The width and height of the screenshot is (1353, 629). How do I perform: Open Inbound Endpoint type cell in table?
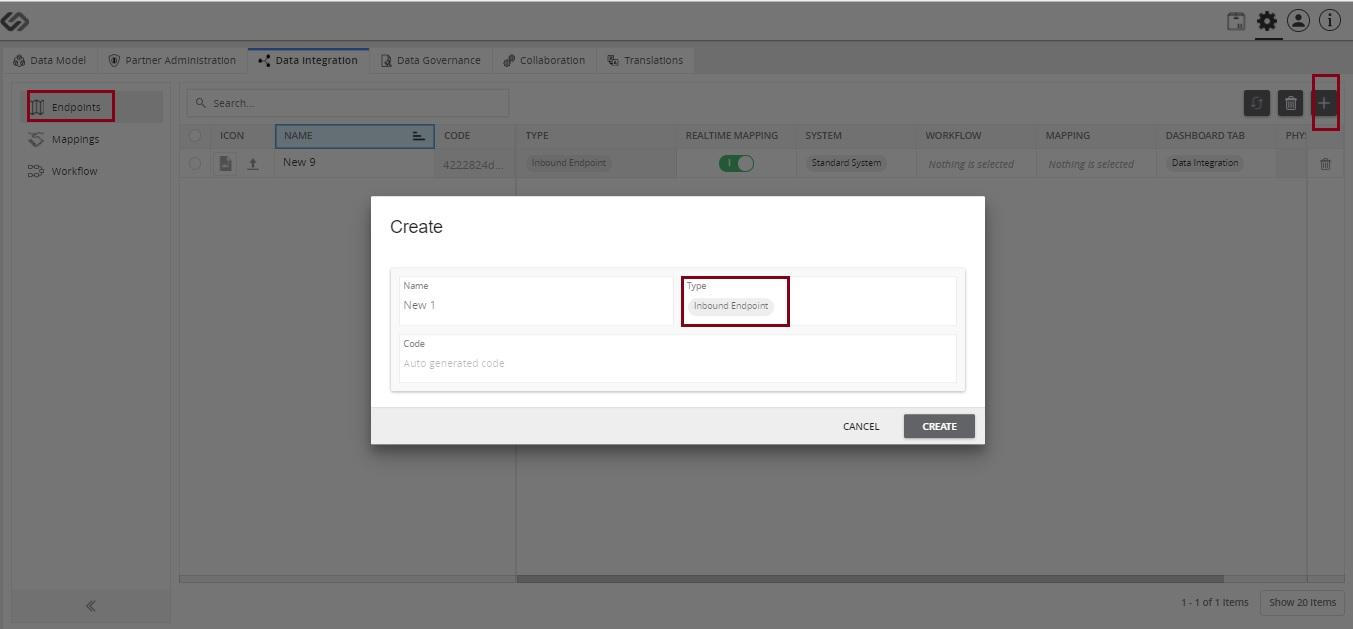pyautogui.click(x=569, y=163)
